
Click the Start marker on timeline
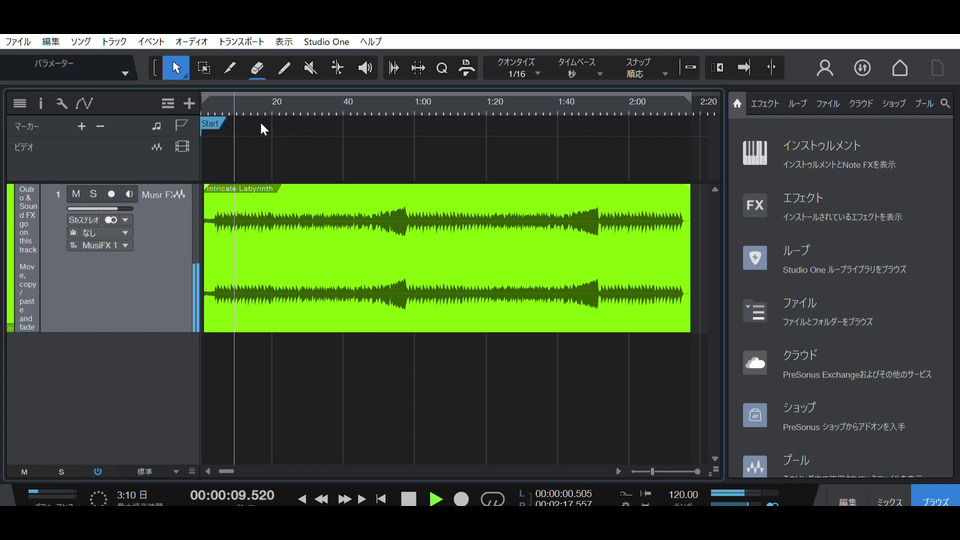211,124
